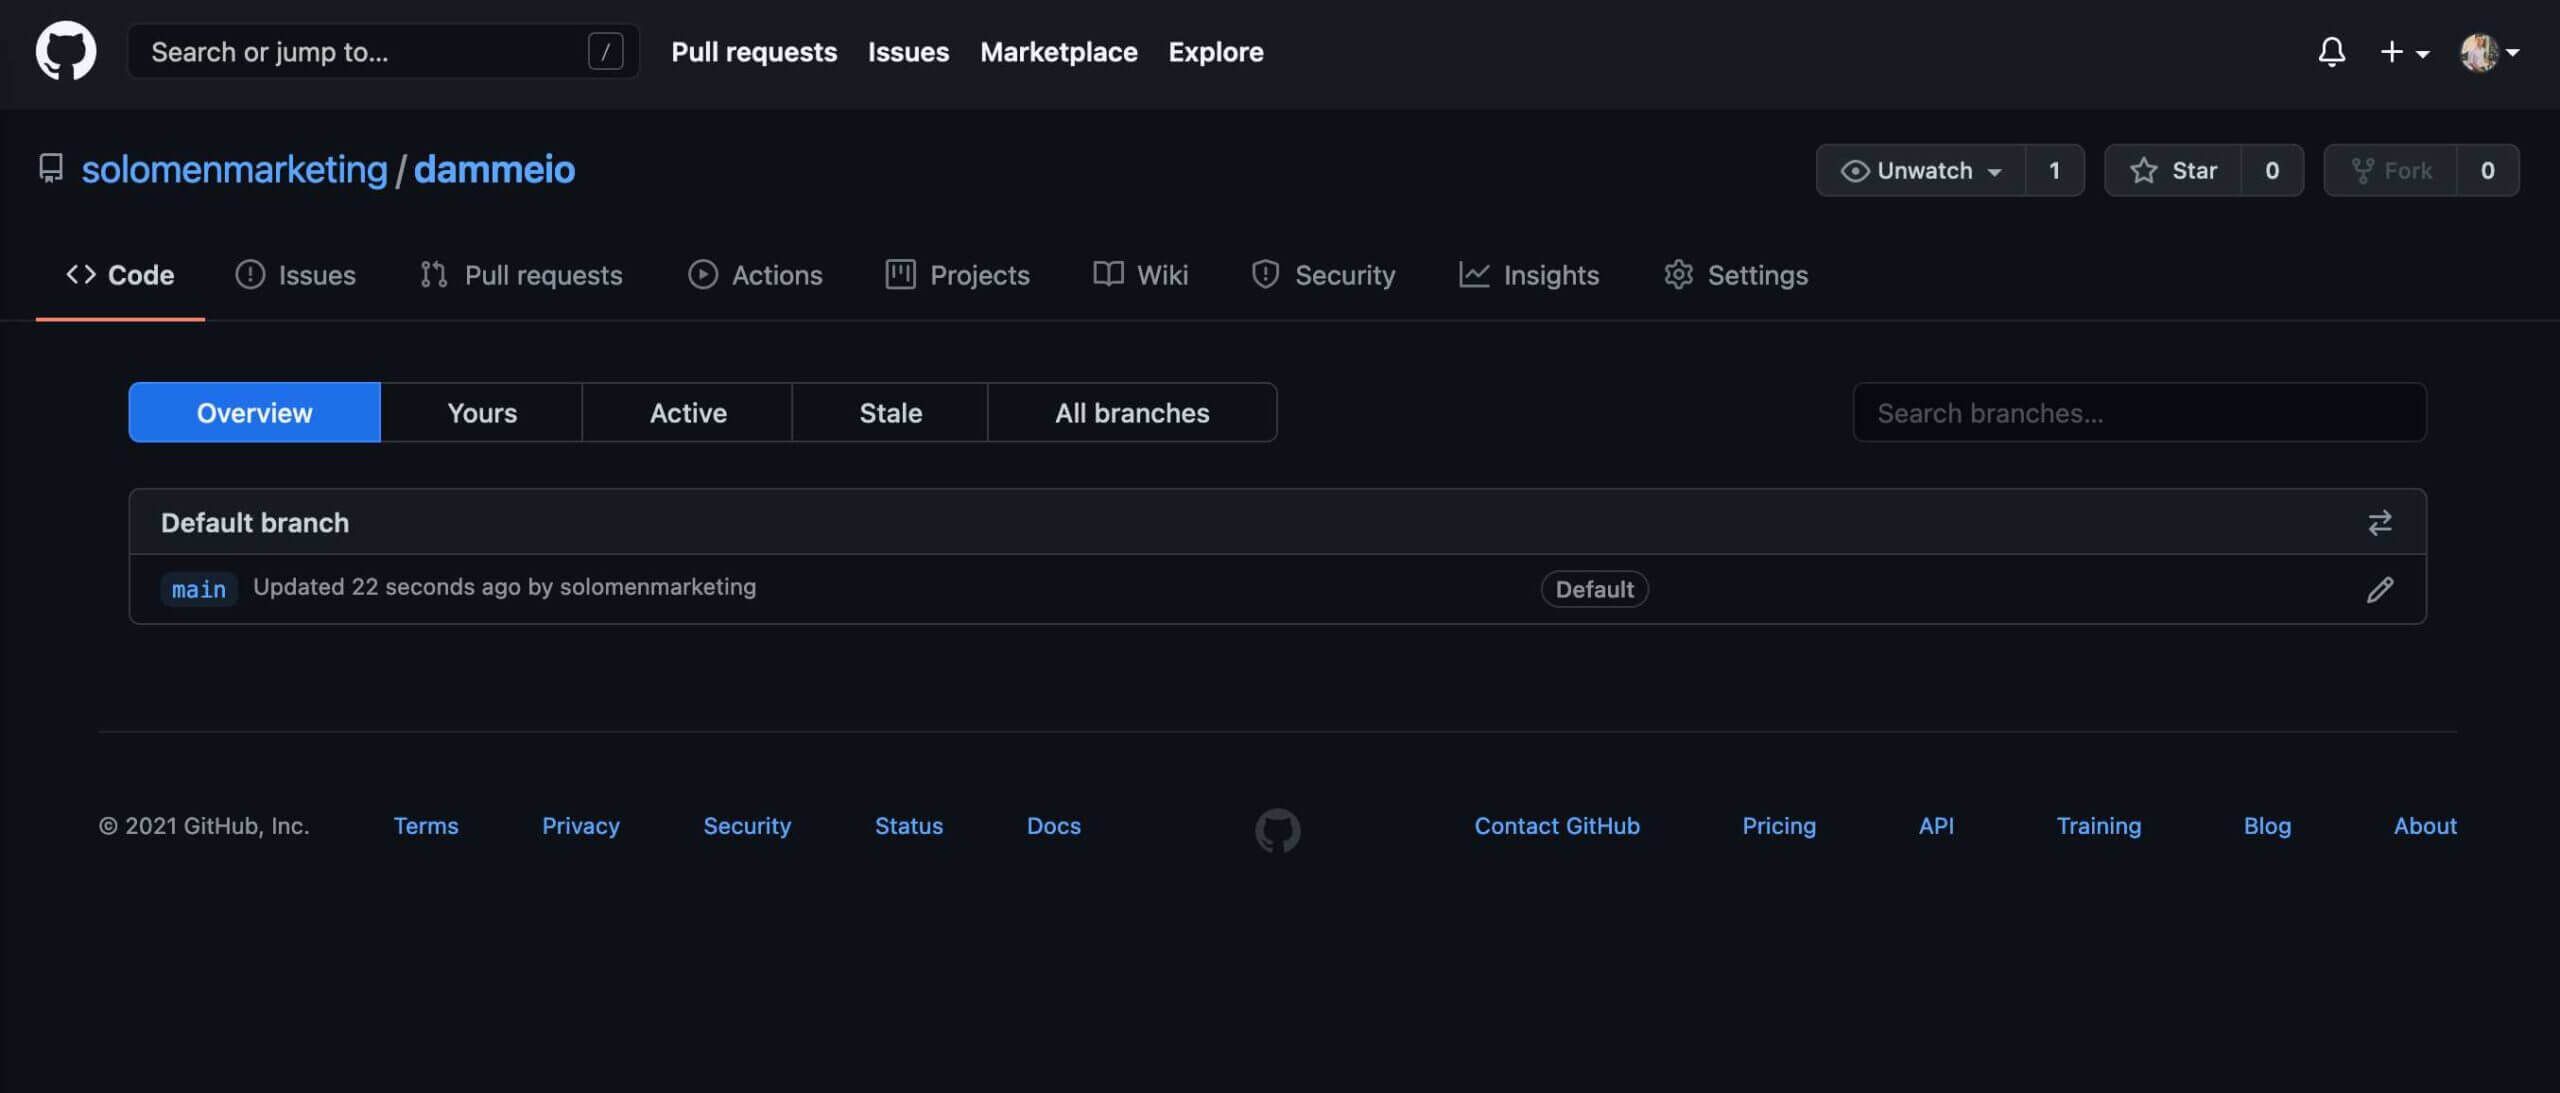Switch to the Insights tab

(1528, 275)
